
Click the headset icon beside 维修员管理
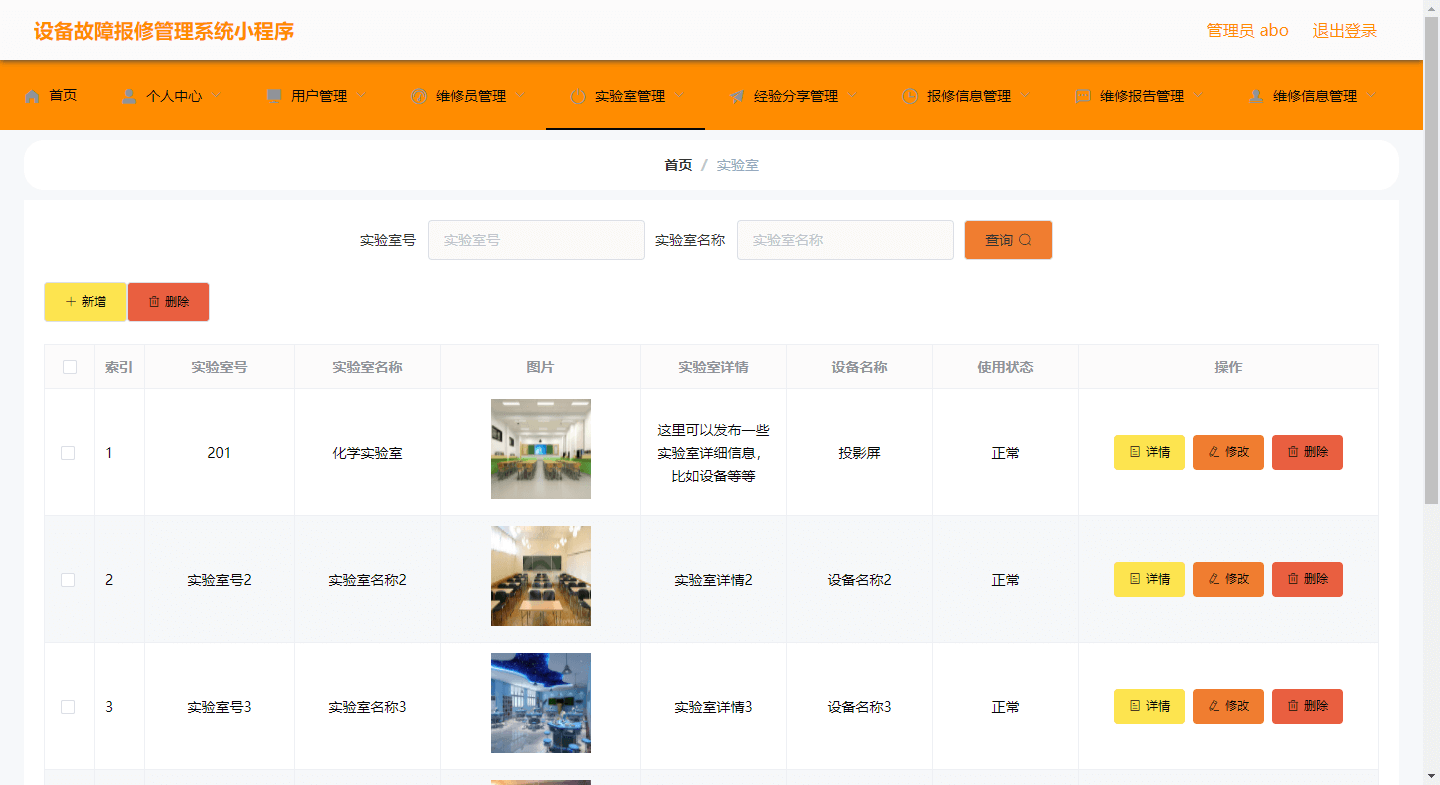click(x=419, y=96)
